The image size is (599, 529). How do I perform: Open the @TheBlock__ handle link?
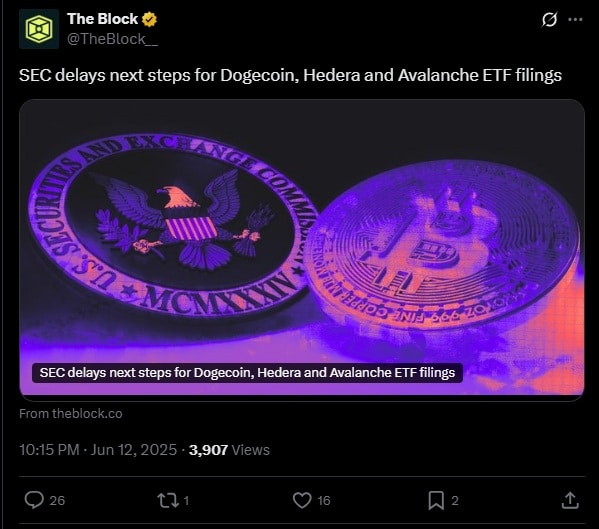coord(112,39)
